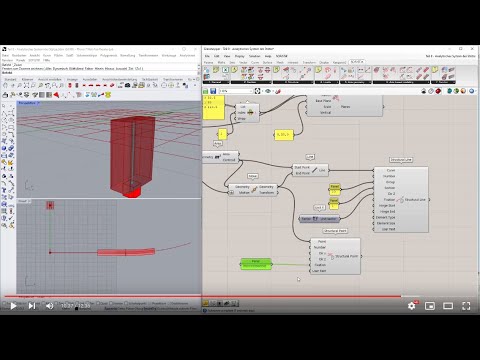Screen dimensions: 480x360
Task: Enable theater mode view
Action: click(448, 306)
